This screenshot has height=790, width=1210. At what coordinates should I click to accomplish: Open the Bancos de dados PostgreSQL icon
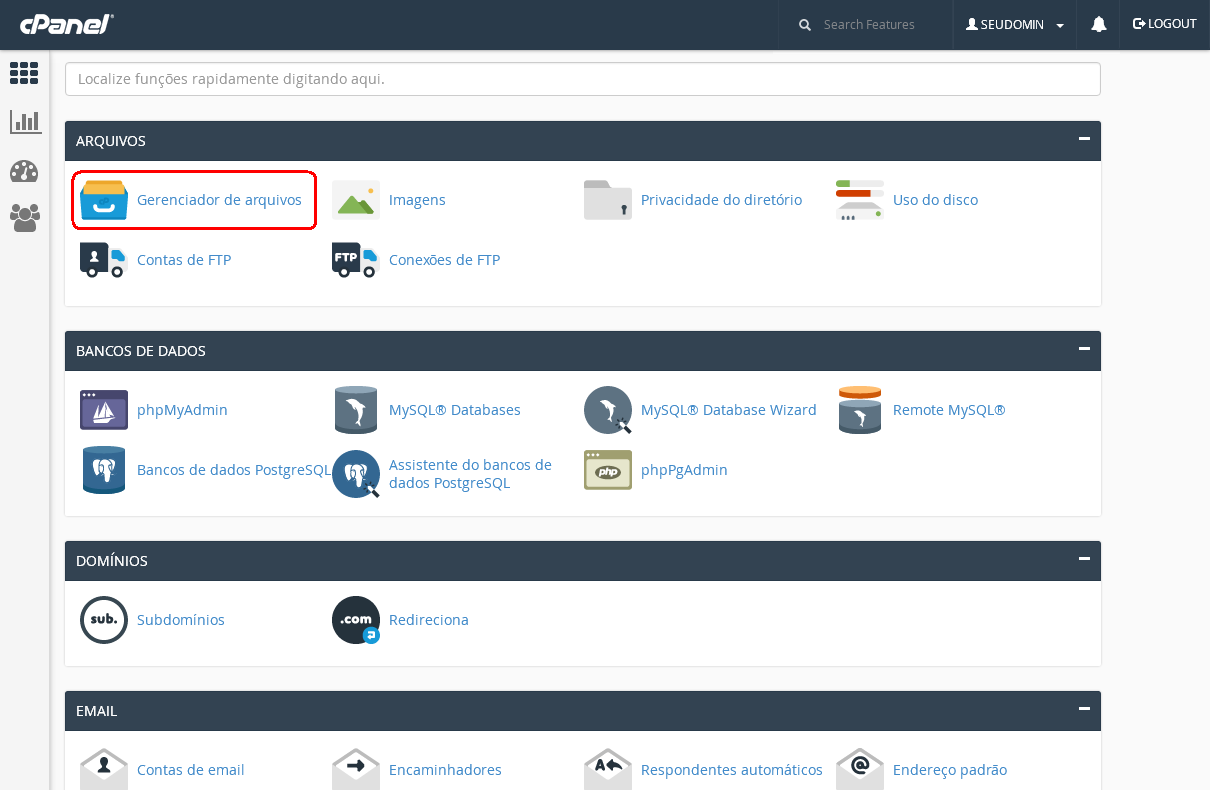tap(104, 470)
